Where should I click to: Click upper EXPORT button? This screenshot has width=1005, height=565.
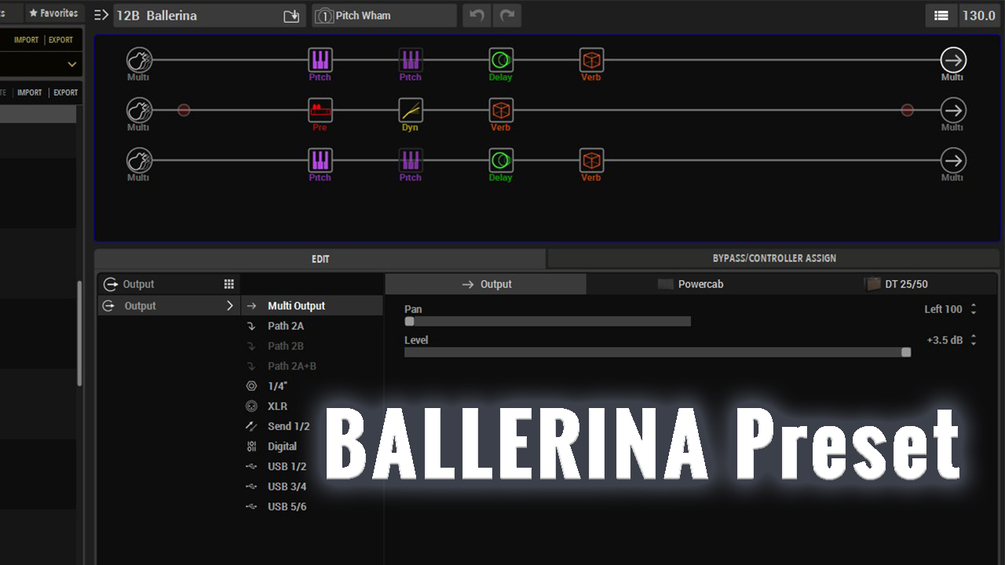coord(61,40)
